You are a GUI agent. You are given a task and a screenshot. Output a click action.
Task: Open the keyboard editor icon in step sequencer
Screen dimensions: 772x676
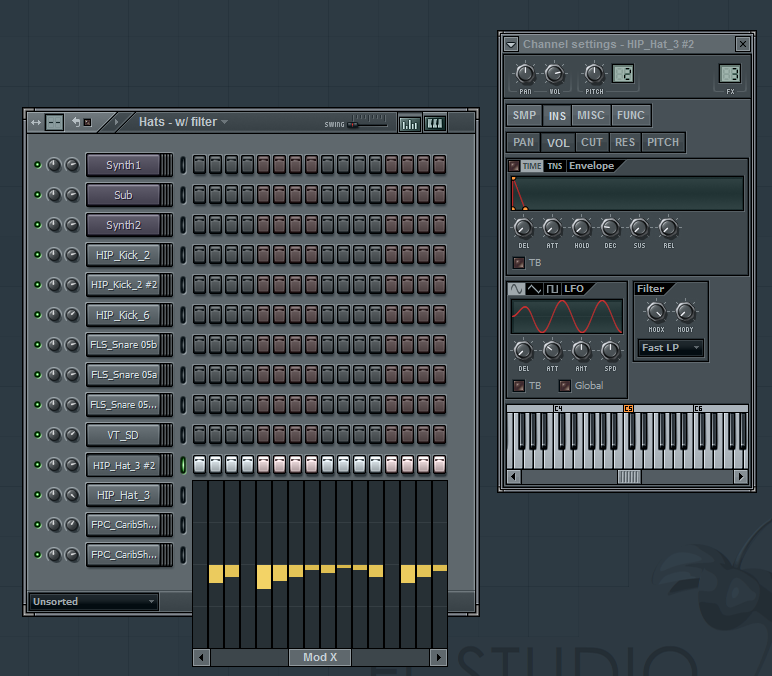435,123
